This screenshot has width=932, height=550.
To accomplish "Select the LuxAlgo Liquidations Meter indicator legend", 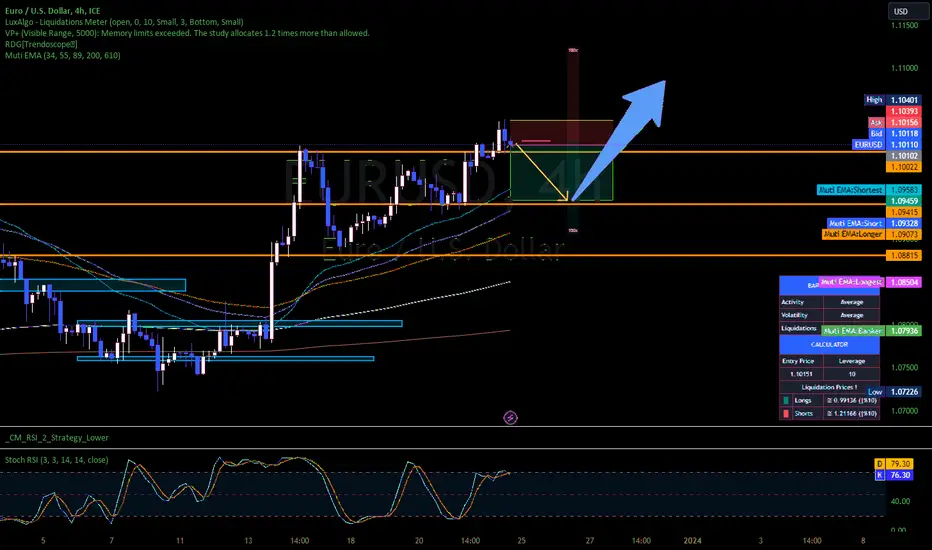I will coord(124,22).
